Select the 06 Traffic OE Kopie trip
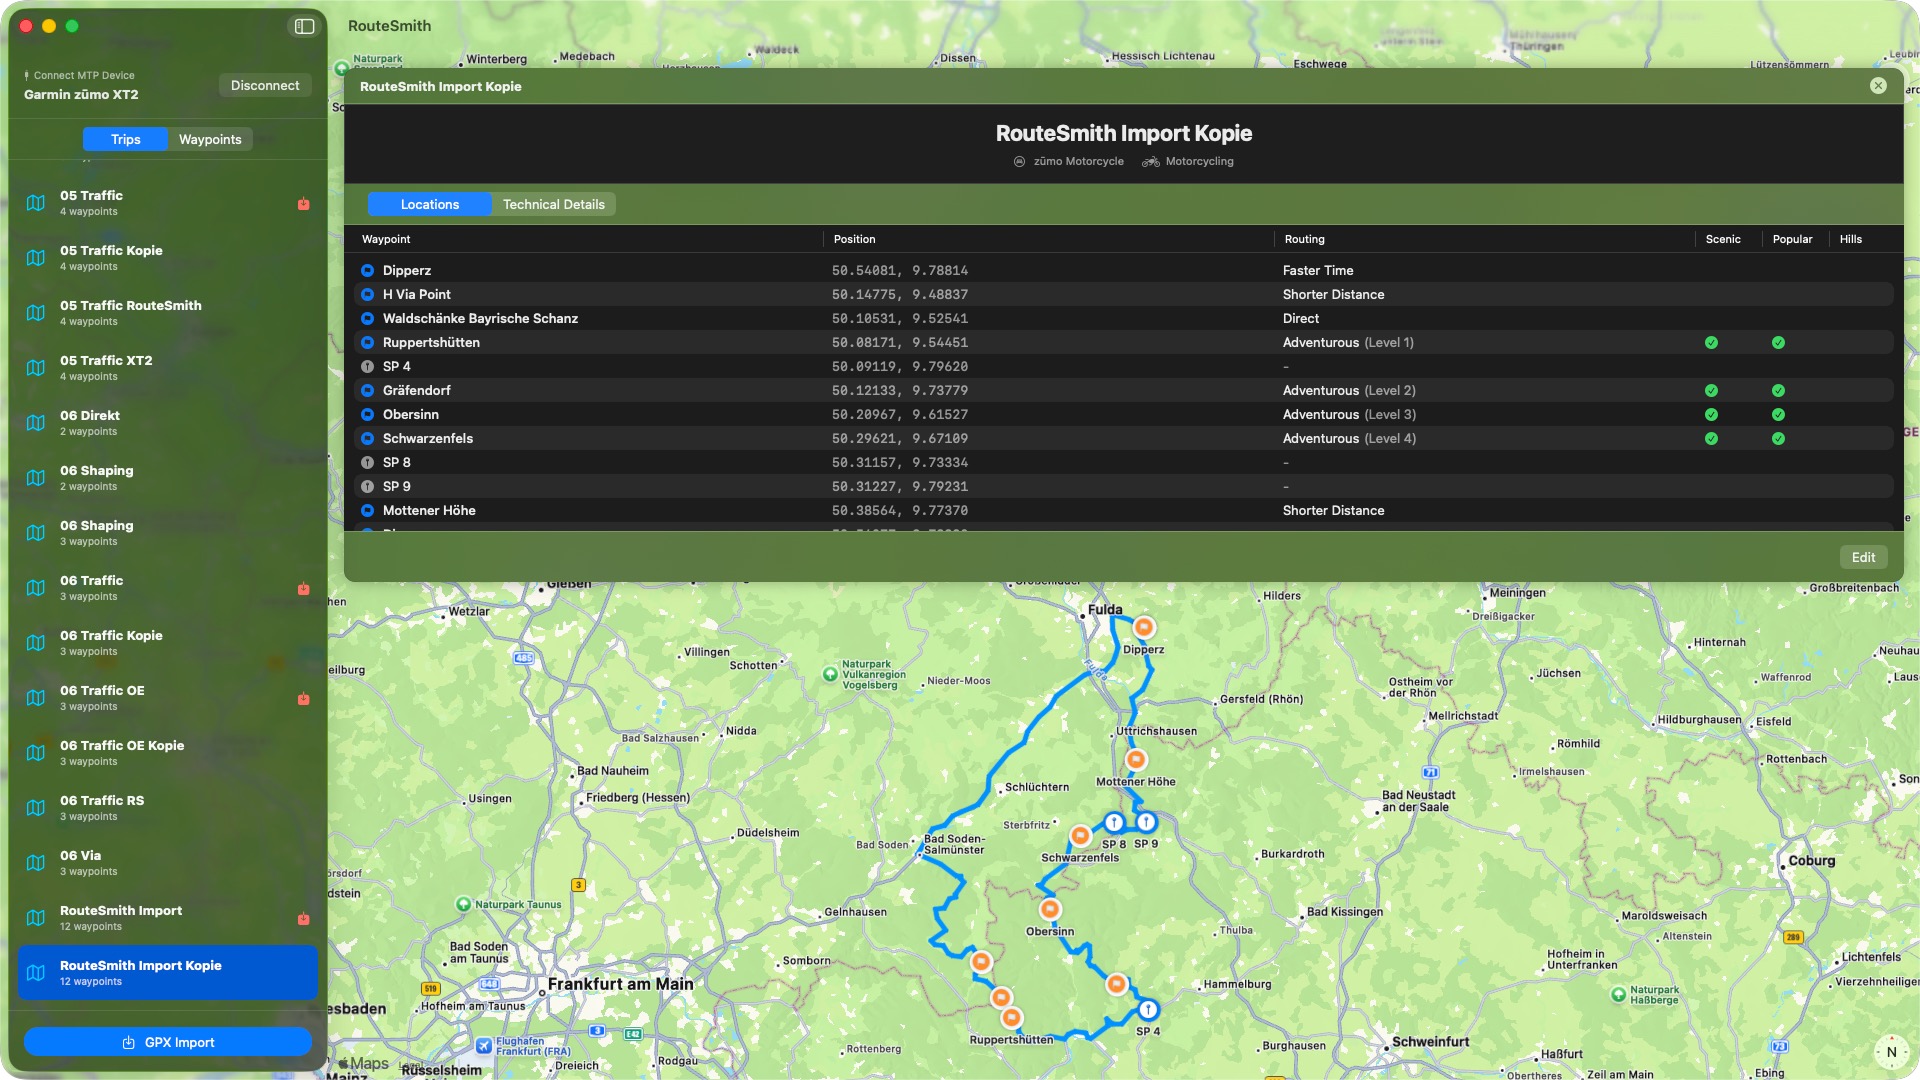Viewport: 1920px width, 1080px height. [x=168, y=753]
